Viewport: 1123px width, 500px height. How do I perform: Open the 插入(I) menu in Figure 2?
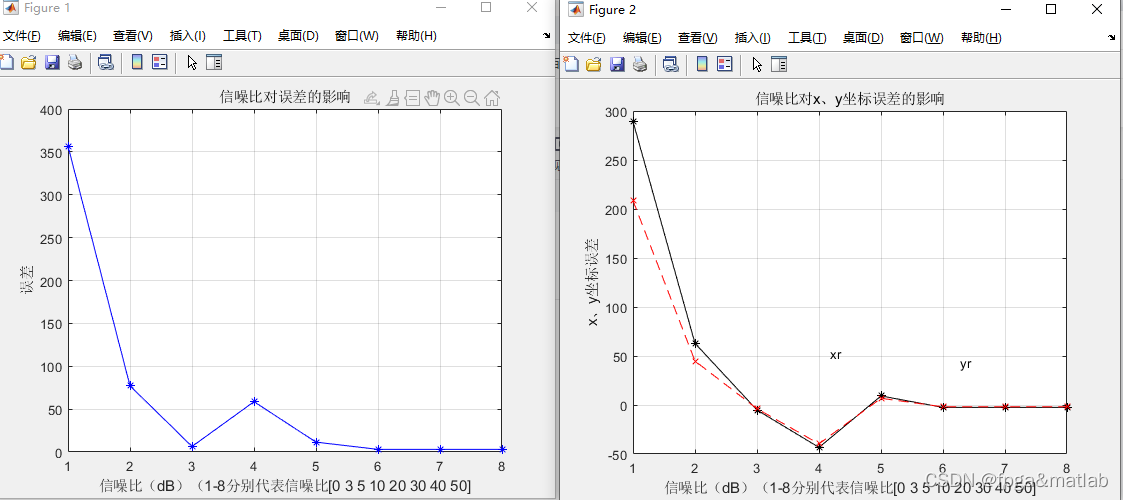[x=753, y=38]
